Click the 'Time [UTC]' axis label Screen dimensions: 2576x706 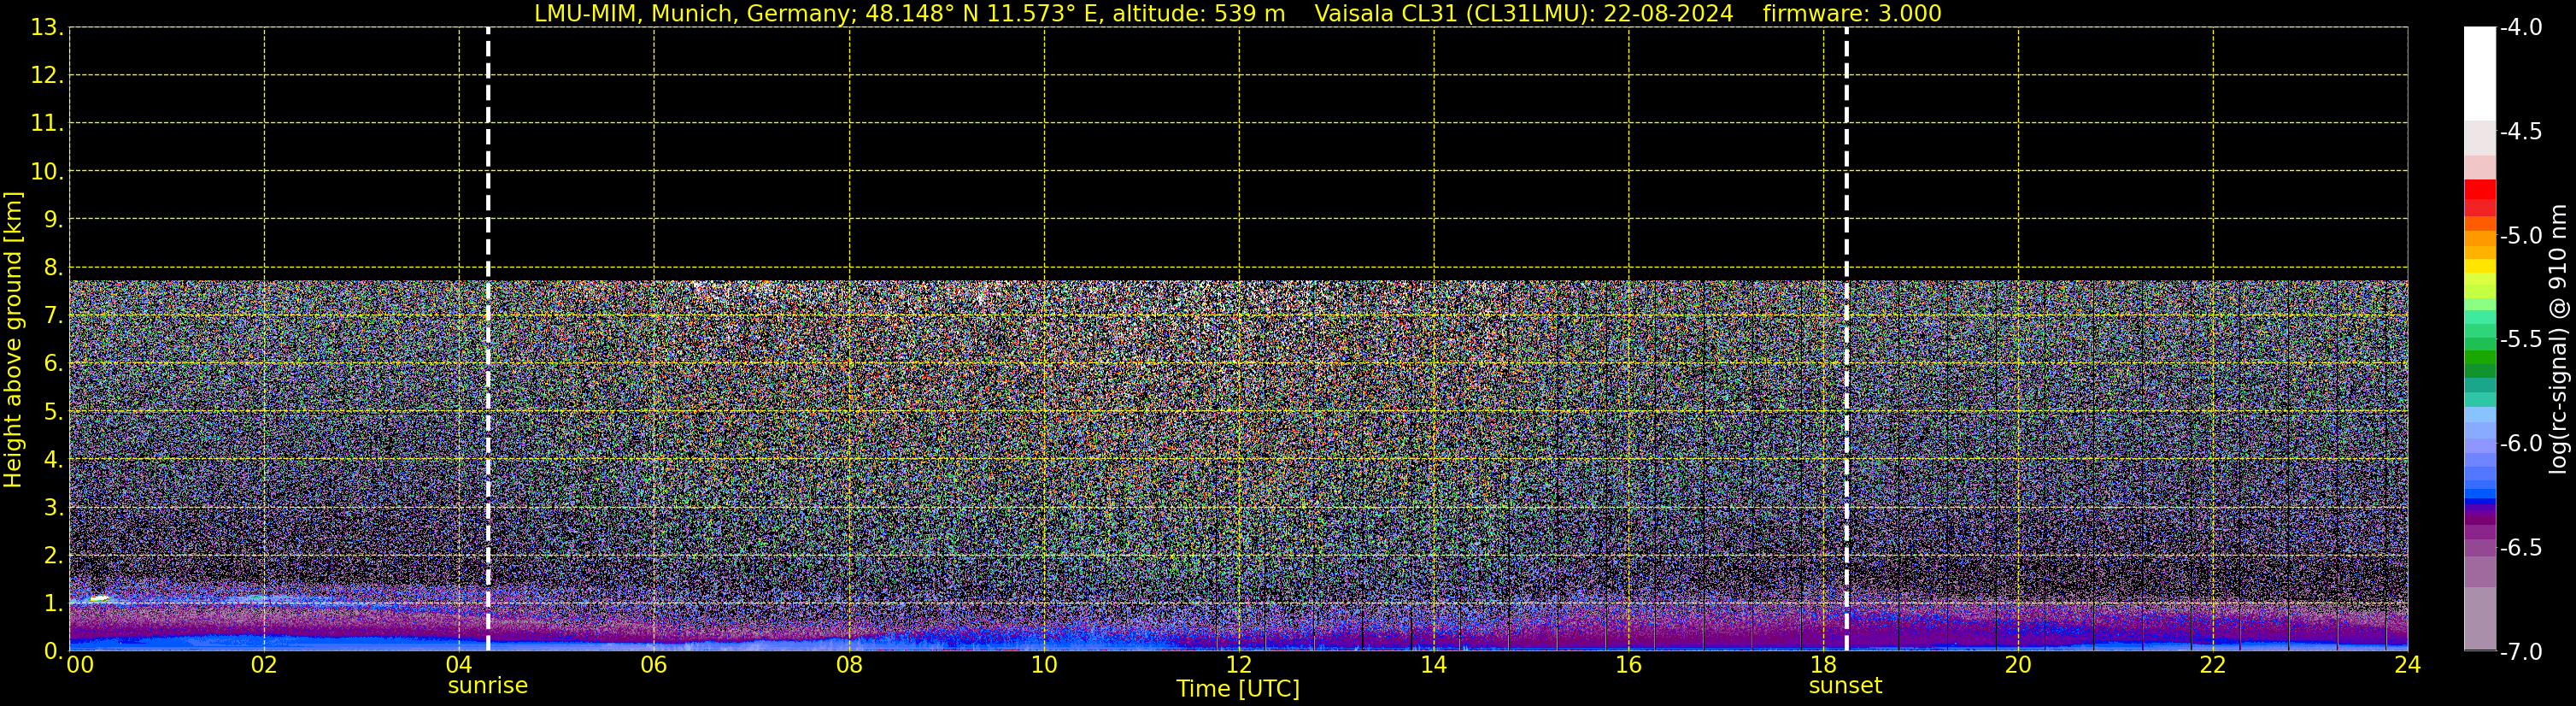(1238, 689)
